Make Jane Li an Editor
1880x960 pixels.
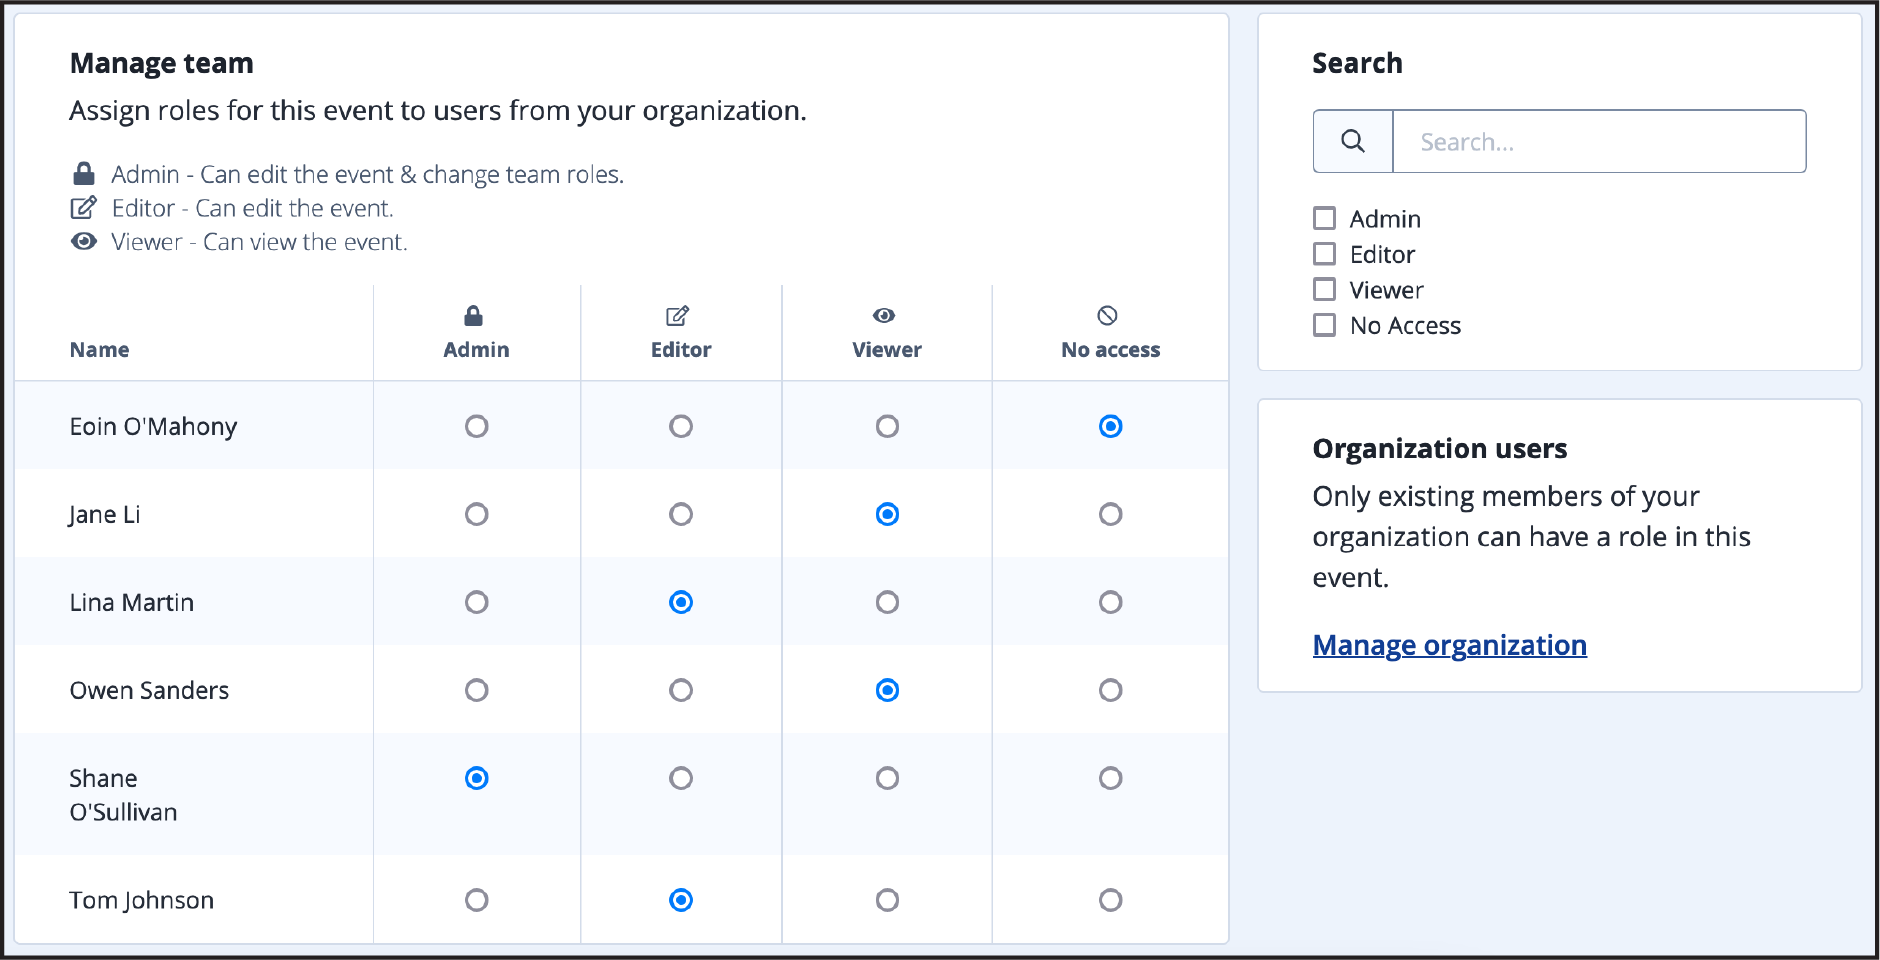click(681, 514)
